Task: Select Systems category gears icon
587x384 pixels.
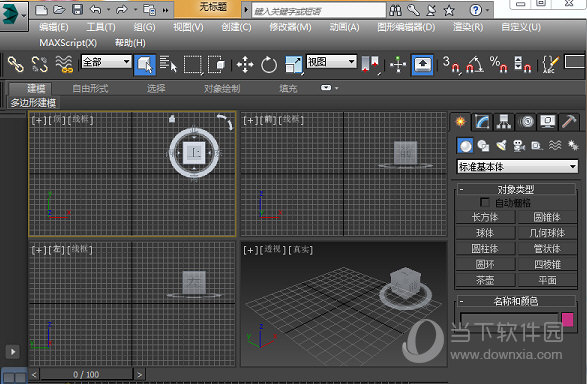Action: [x=573, y=146]
